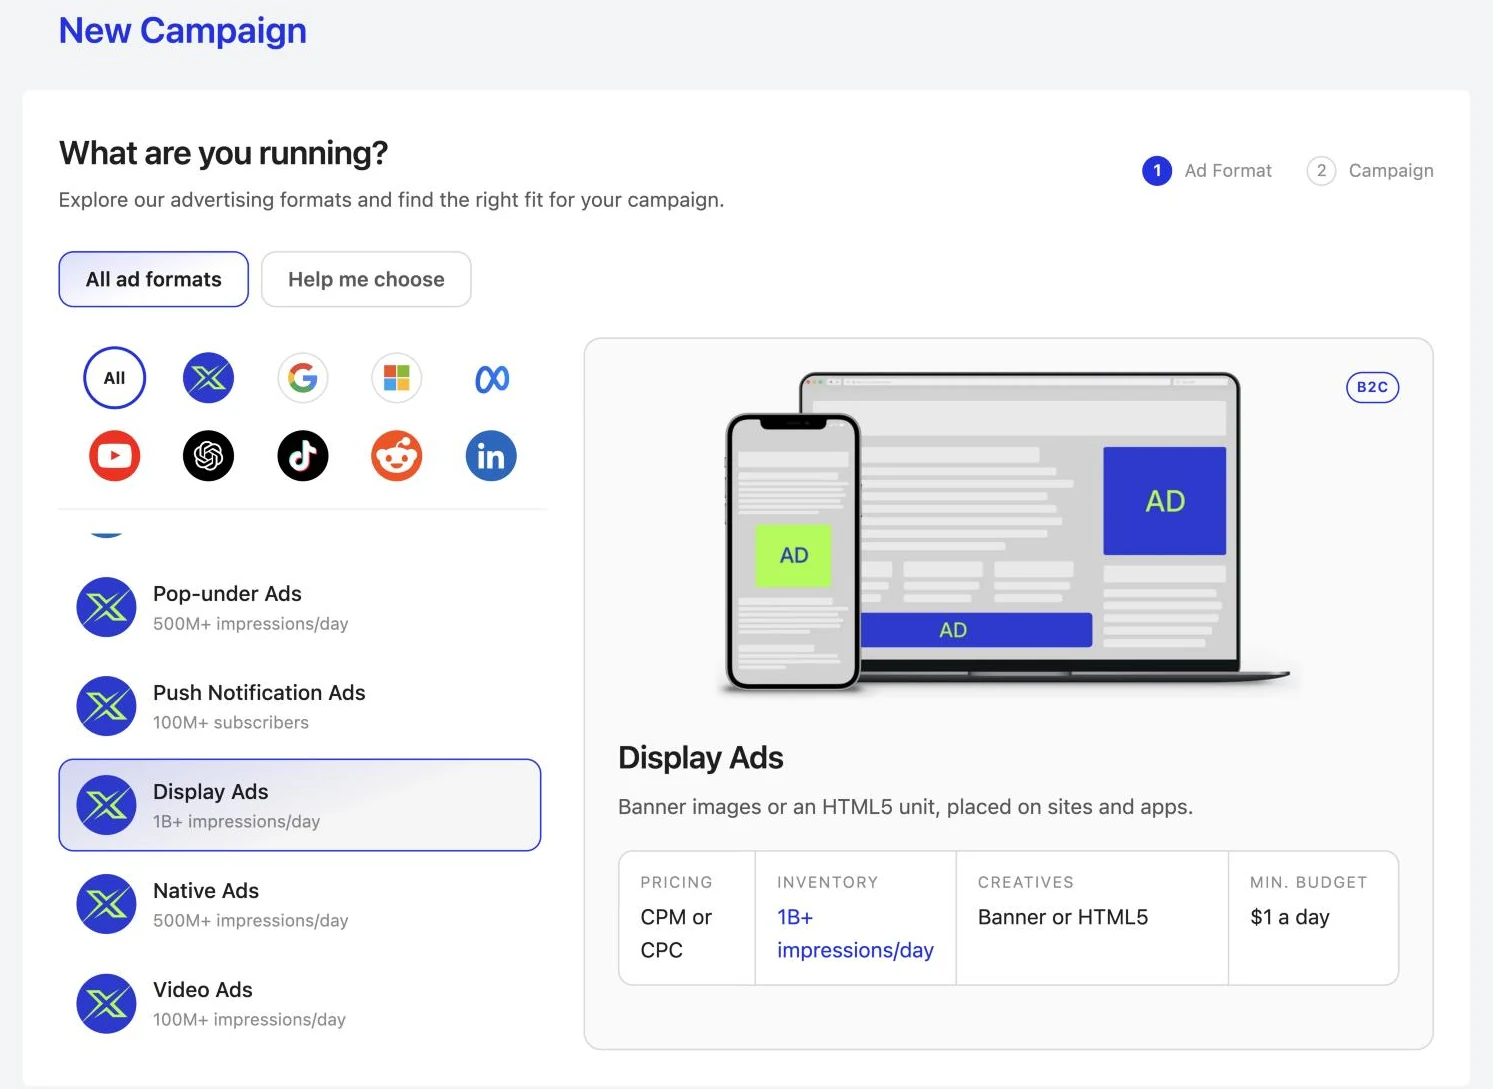Click the Native Ads logo icon
1493x1089 pixels.
pyautogui.click(x=106, y=904)
